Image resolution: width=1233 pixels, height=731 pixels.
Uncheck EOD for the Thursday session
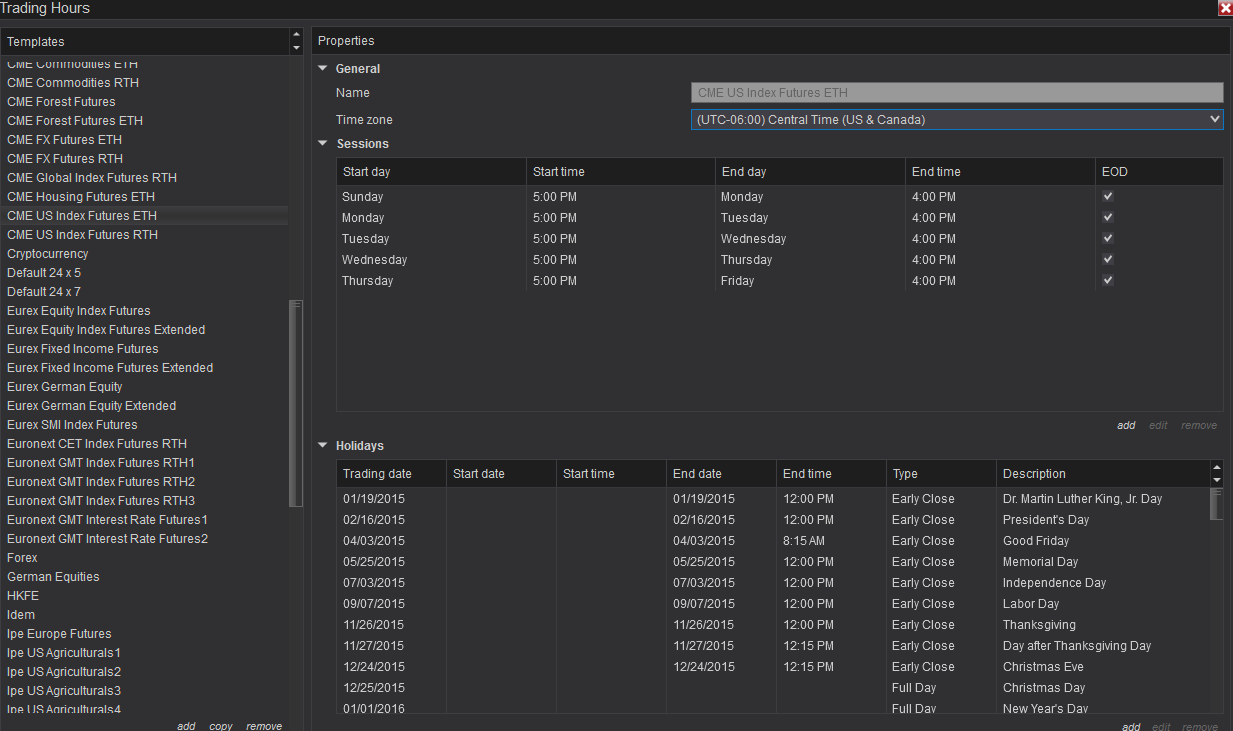click(1108, 281)
